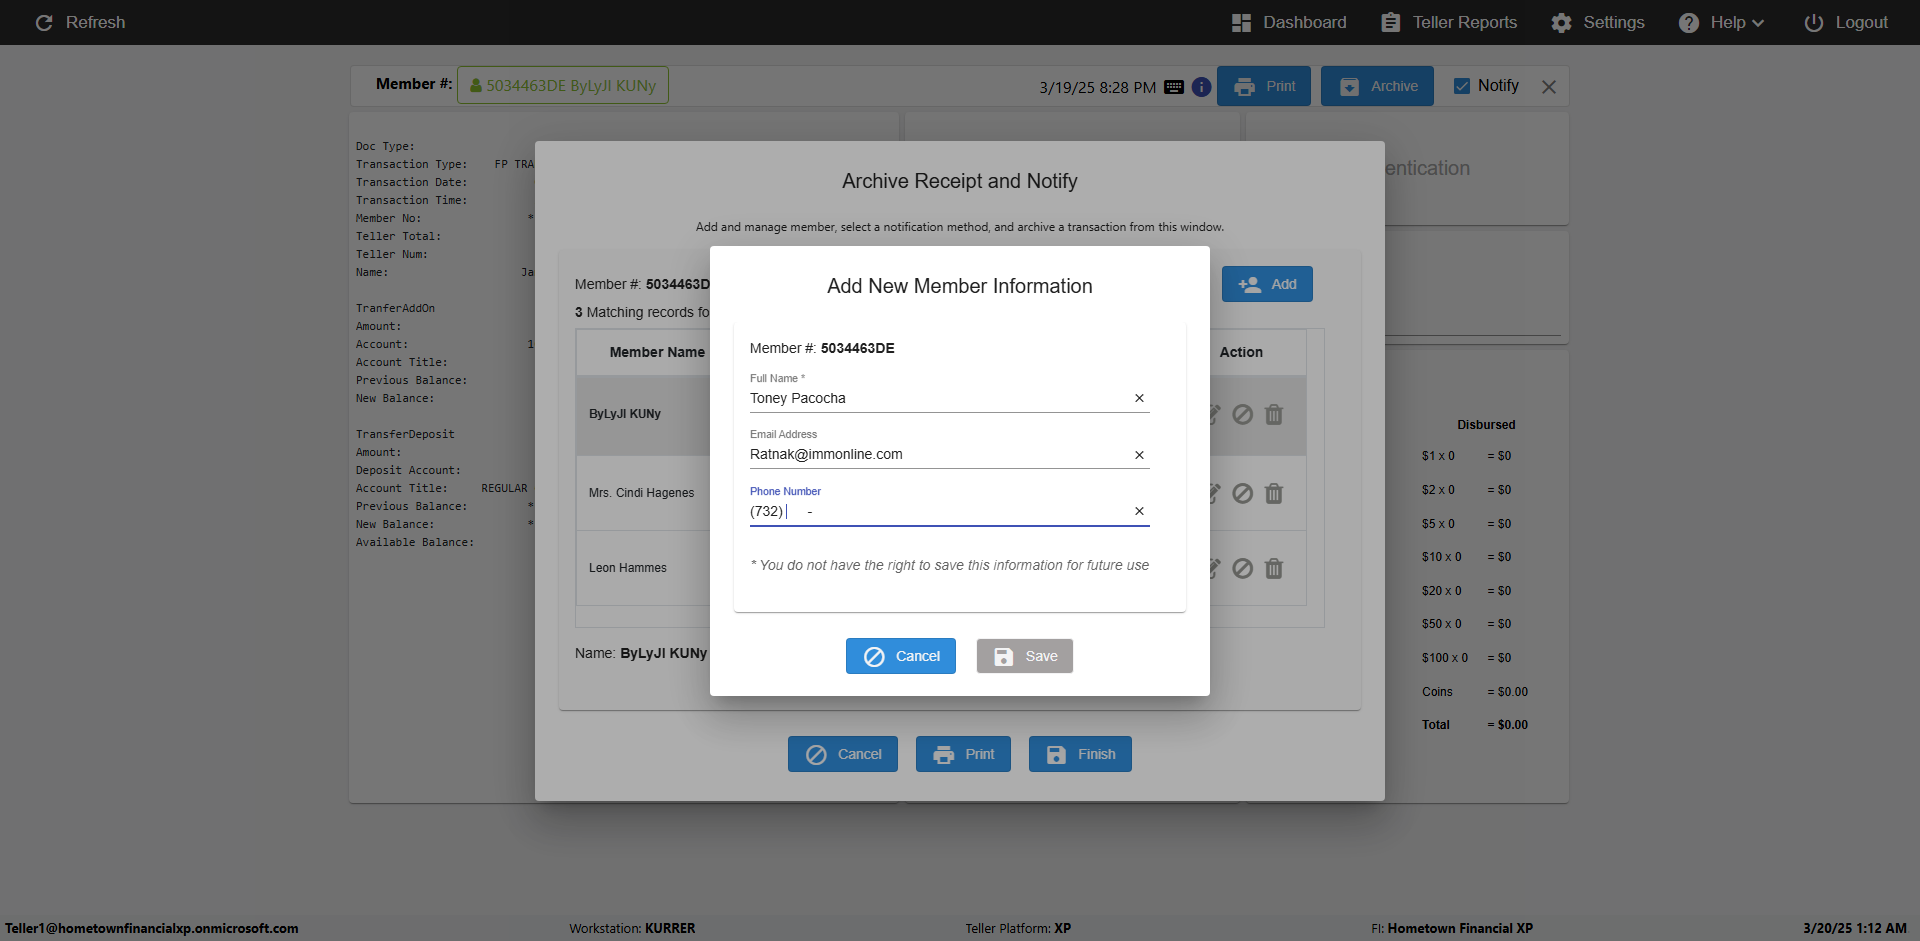Click the Action column header

[x=1241, y=352]
